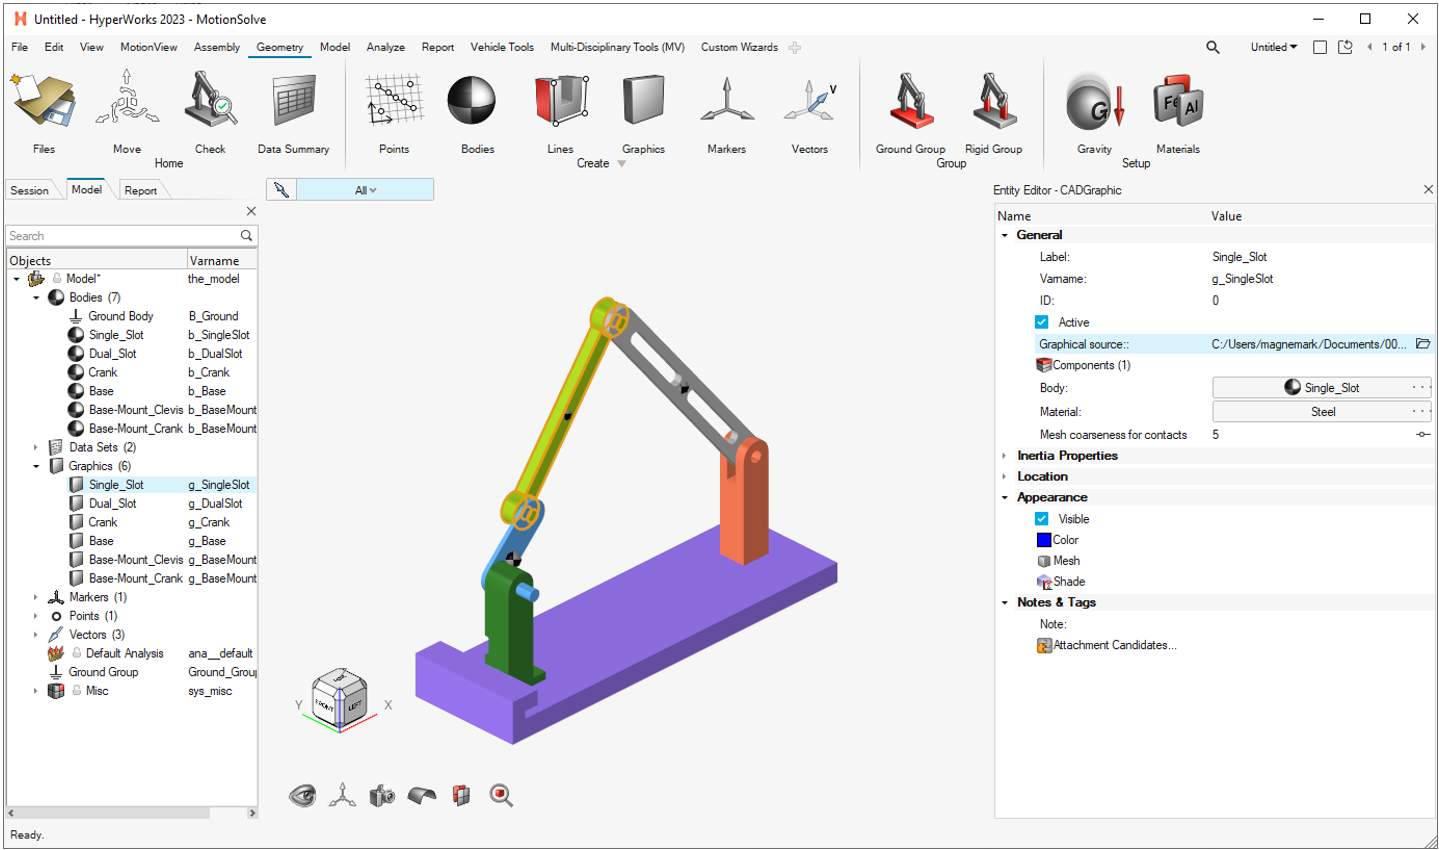
Task: Click the snapshot camera icon below the viewport
Action: [381, 795]
